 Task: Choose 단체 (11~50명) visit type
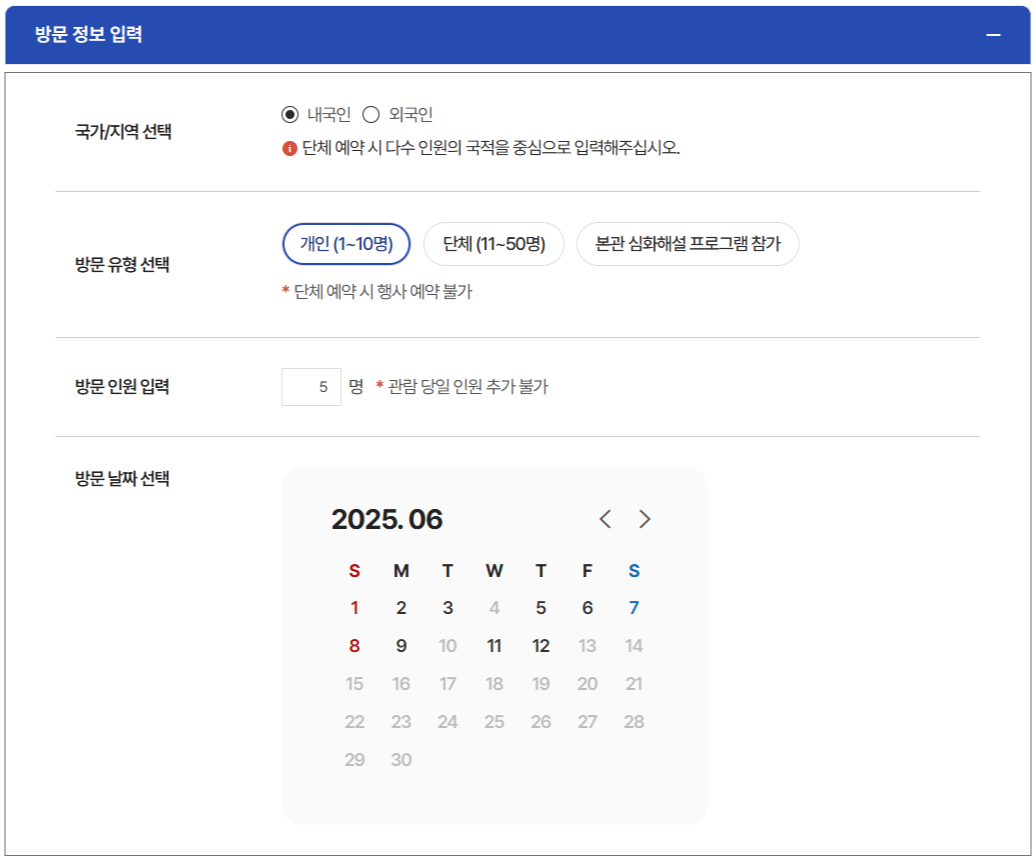click(495, 243)
